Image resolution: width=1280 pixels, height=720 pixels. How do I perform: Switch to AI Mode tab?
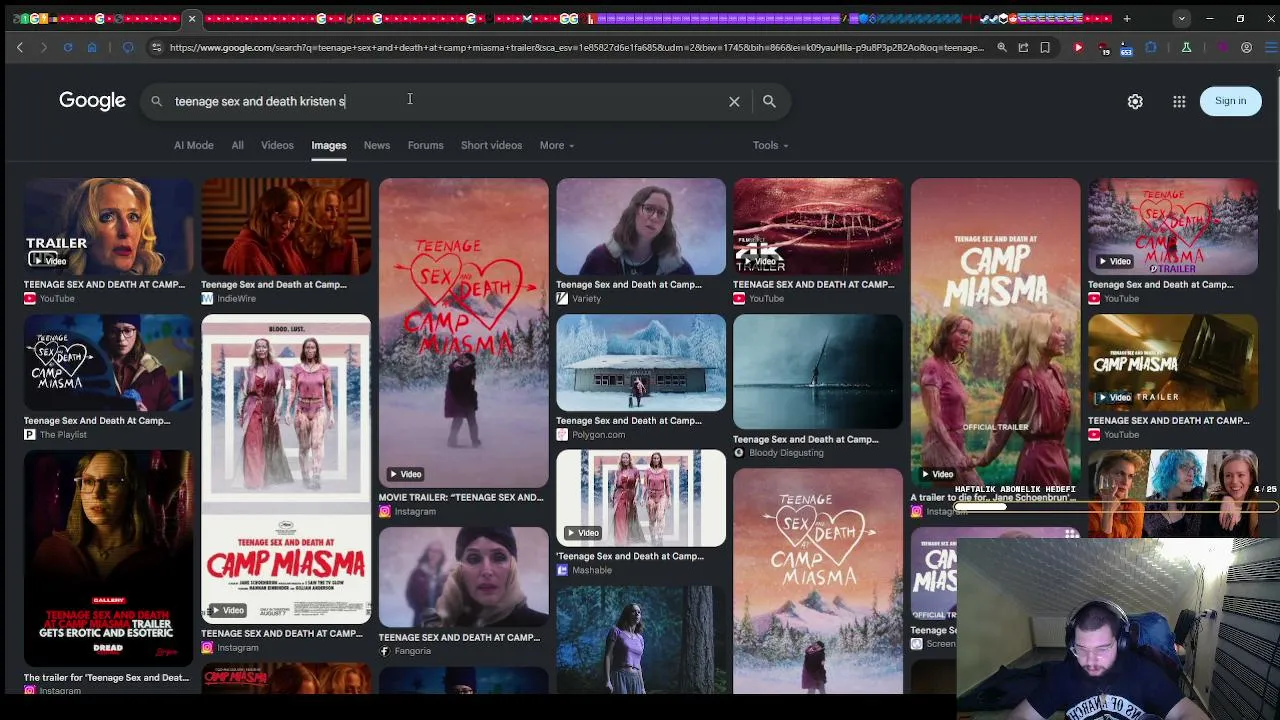(194, 145)
